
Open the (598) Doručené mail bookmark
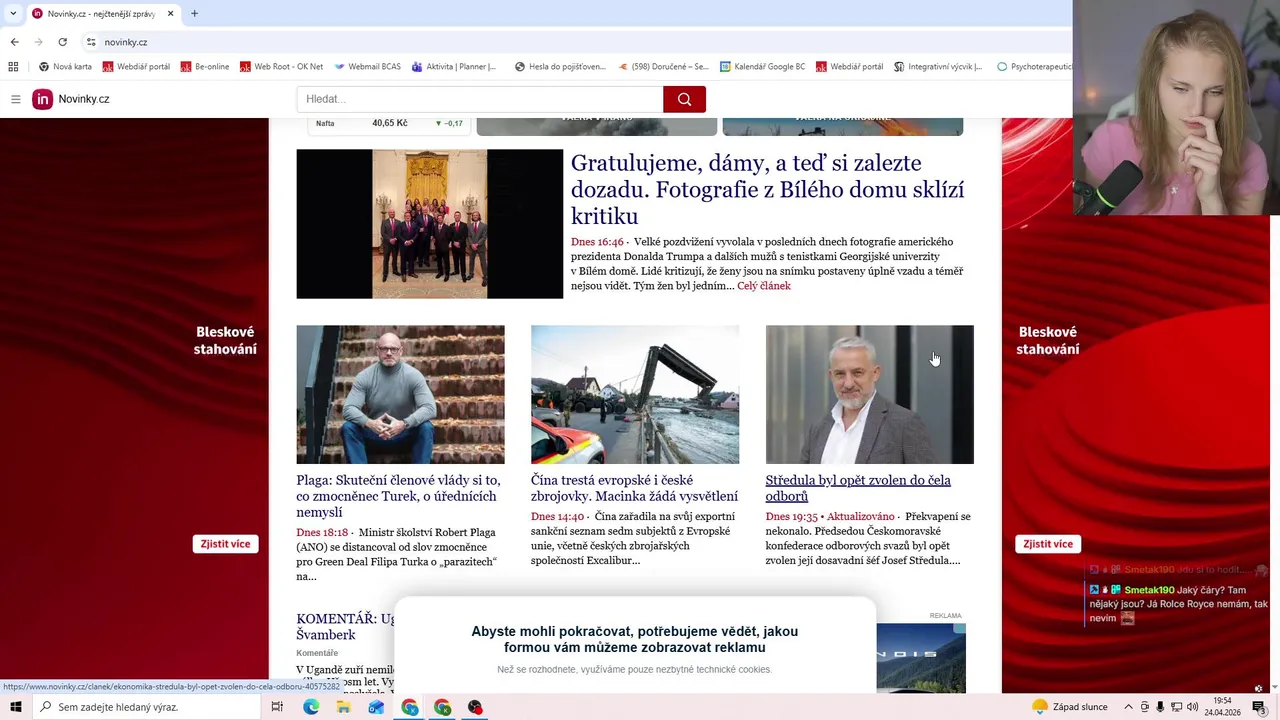pyautogui.click(x=663, y=67)
